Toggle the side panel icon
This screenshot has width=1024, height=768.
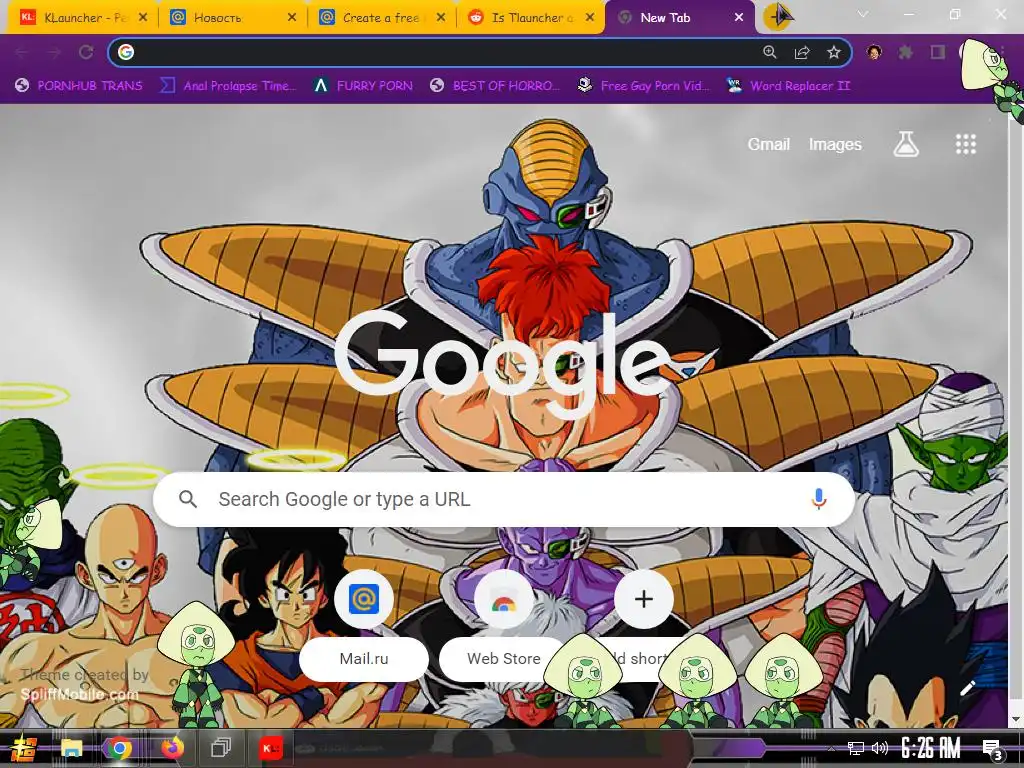[x=938, y=52]
